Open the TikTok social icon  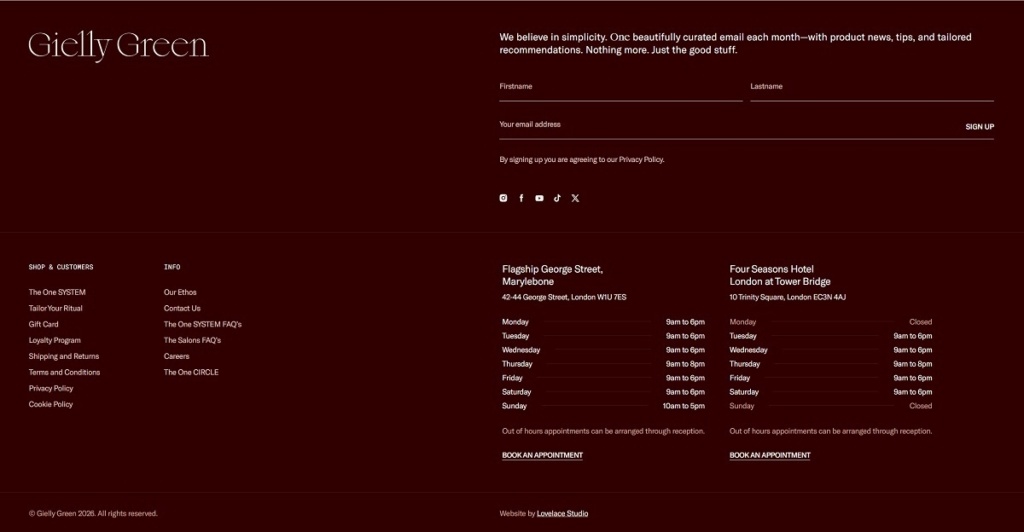557,198
